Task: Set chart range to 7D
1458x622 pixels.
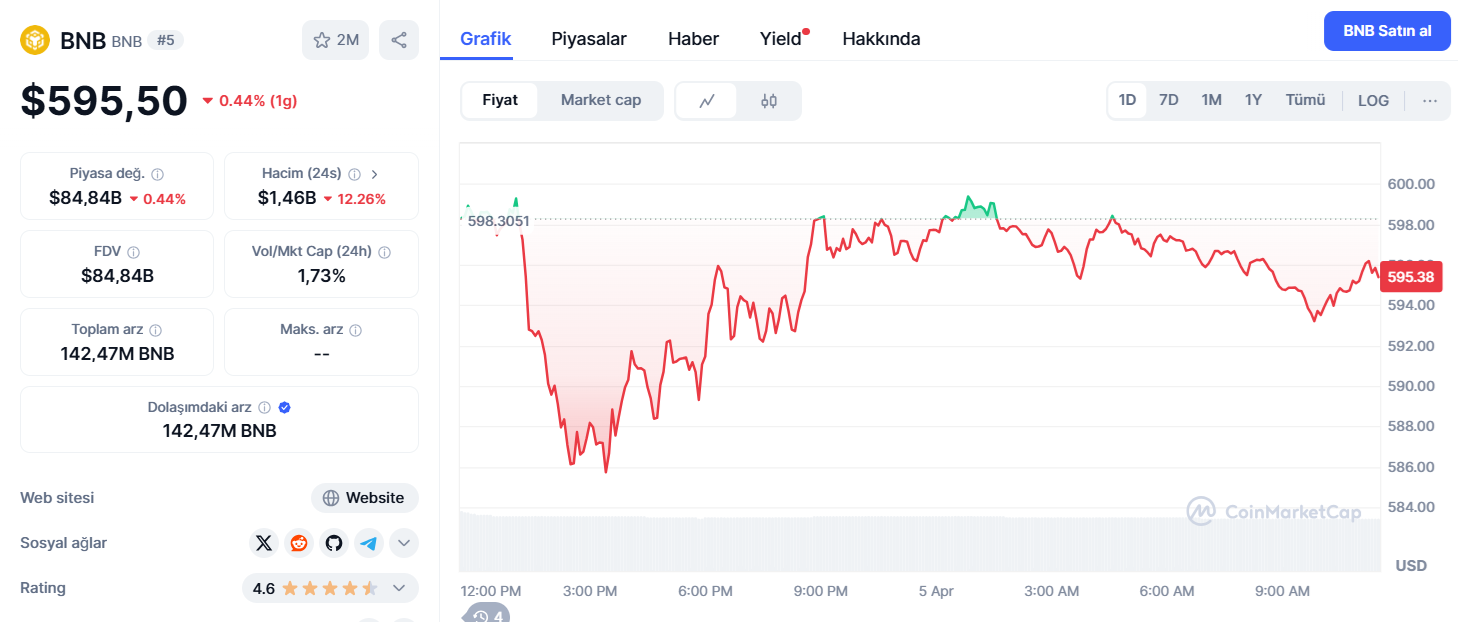Action: pyautogui.click(x=1168, y=100)
